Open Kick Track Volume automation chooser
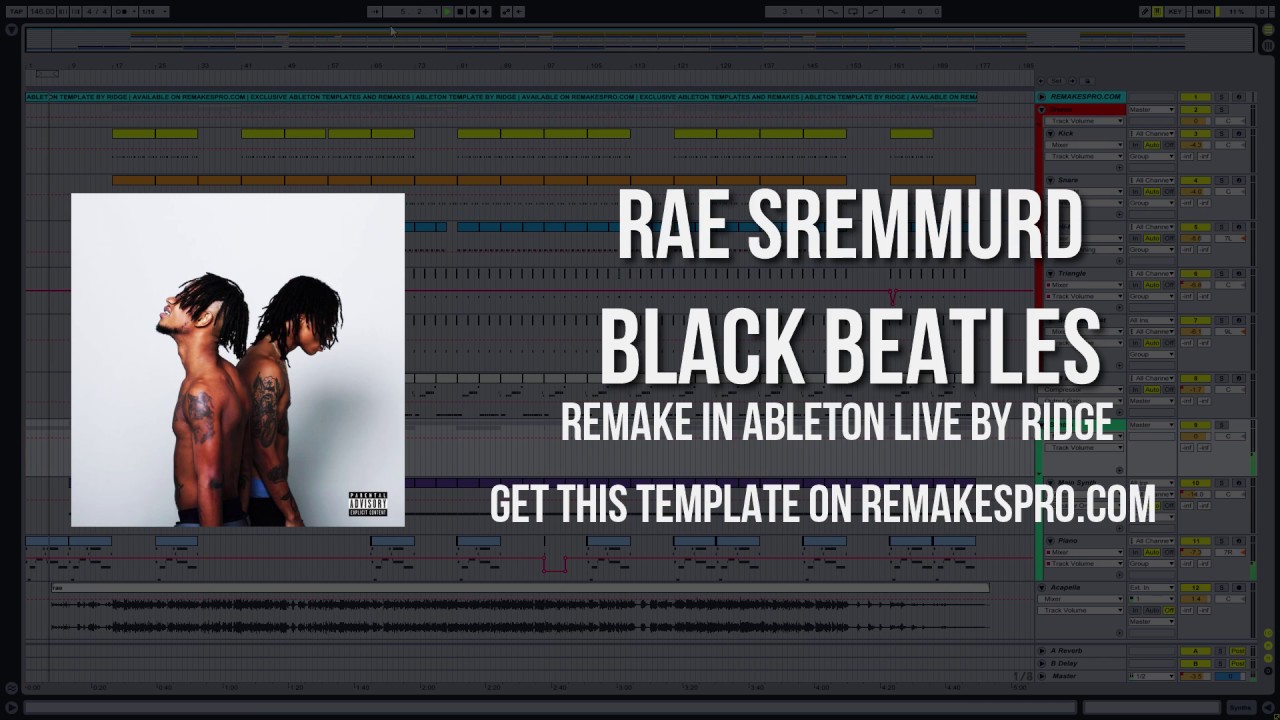The height and width of the screenshot is (720, 1280). click(x=1084, y=156)
